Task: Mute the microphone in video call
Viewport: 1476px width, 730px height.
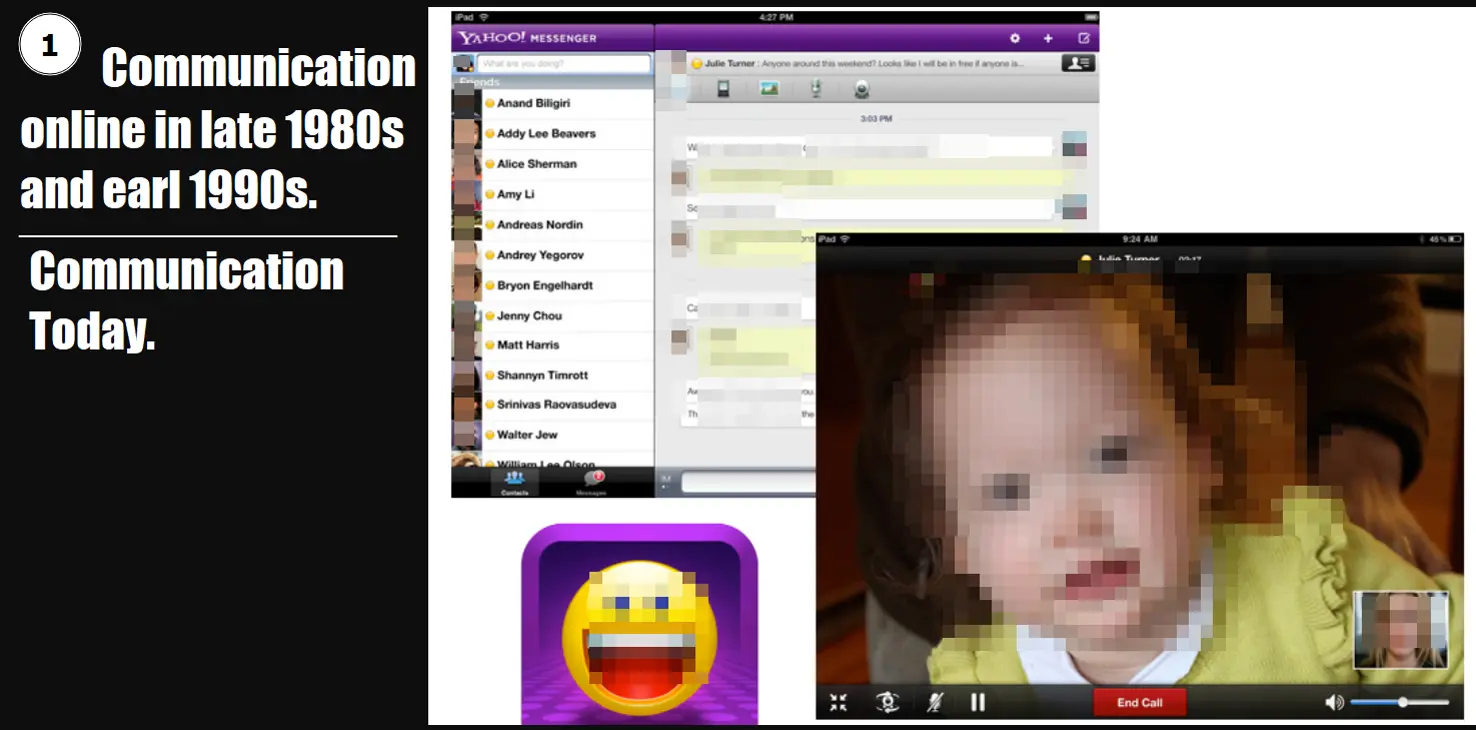Action: 934,702
